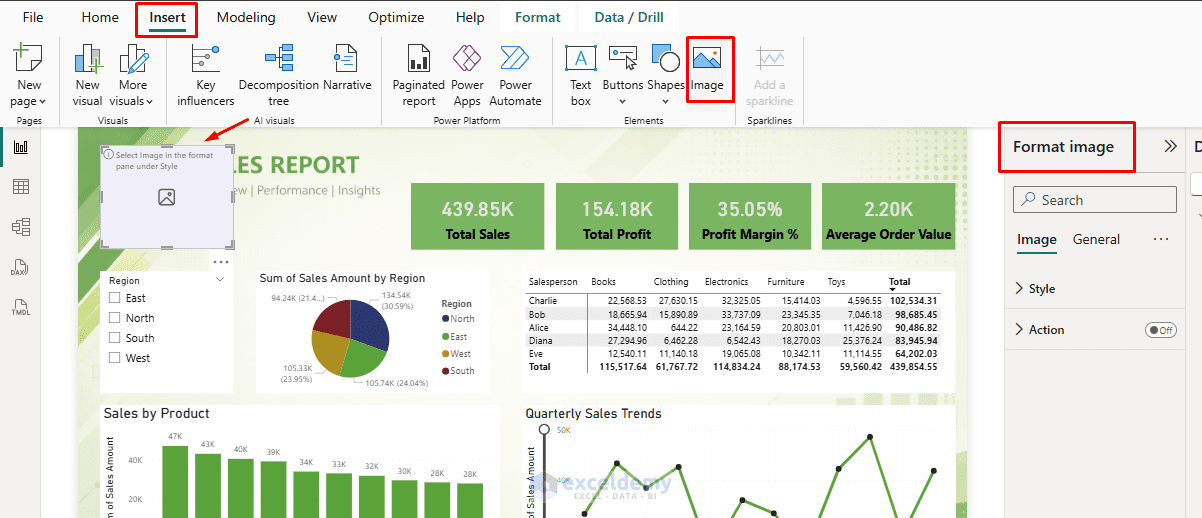Open the New page dropdown arrow

pos(42,102)
